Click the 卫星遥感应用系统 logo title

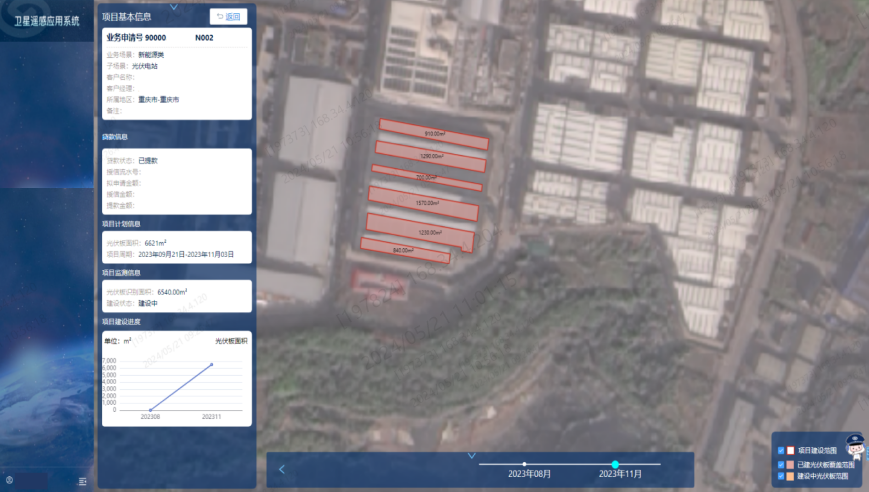click(x=46, y=20)
